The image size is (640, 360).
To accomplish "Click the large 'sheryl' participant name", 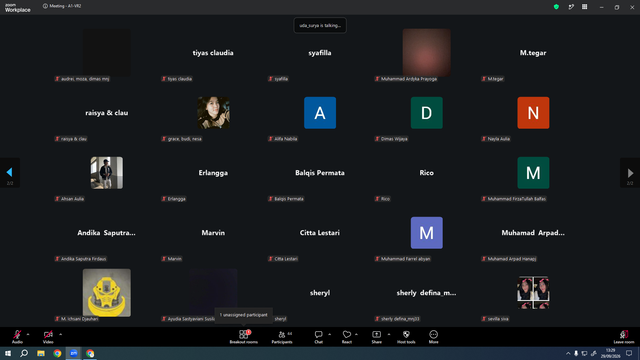I will 320,293.
